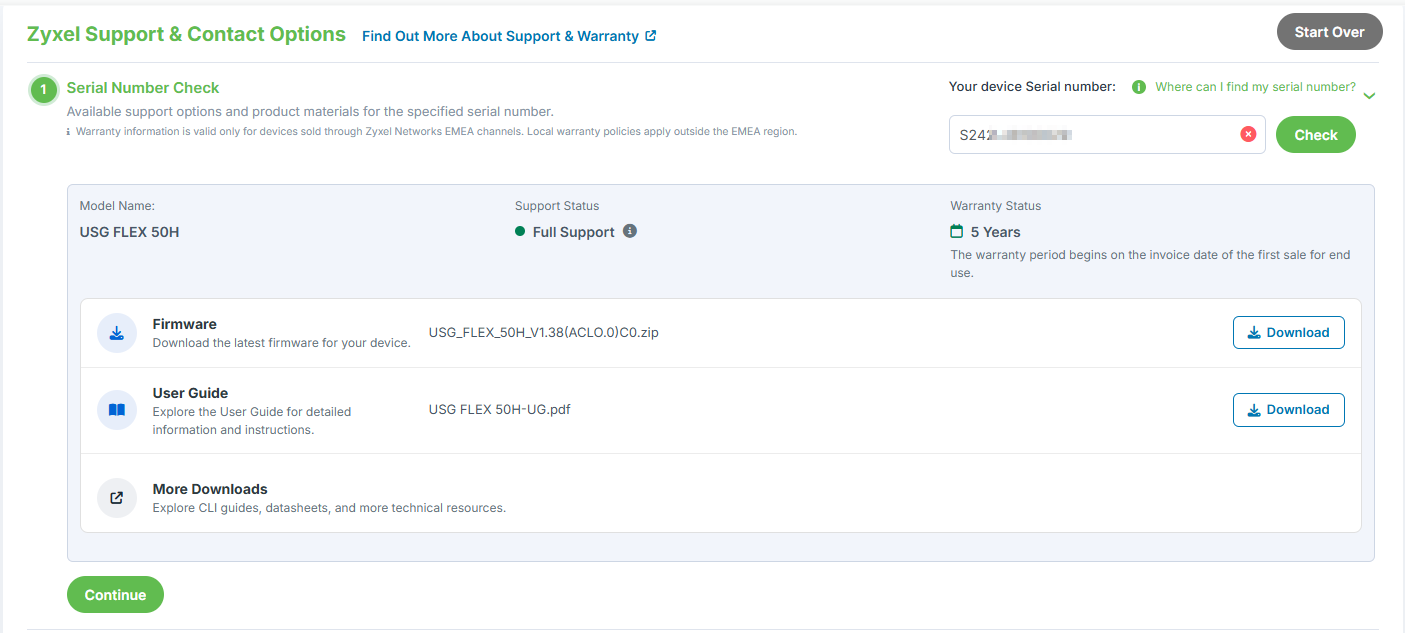
Task: Click the Full Support info icon
Action: (630, 231)
